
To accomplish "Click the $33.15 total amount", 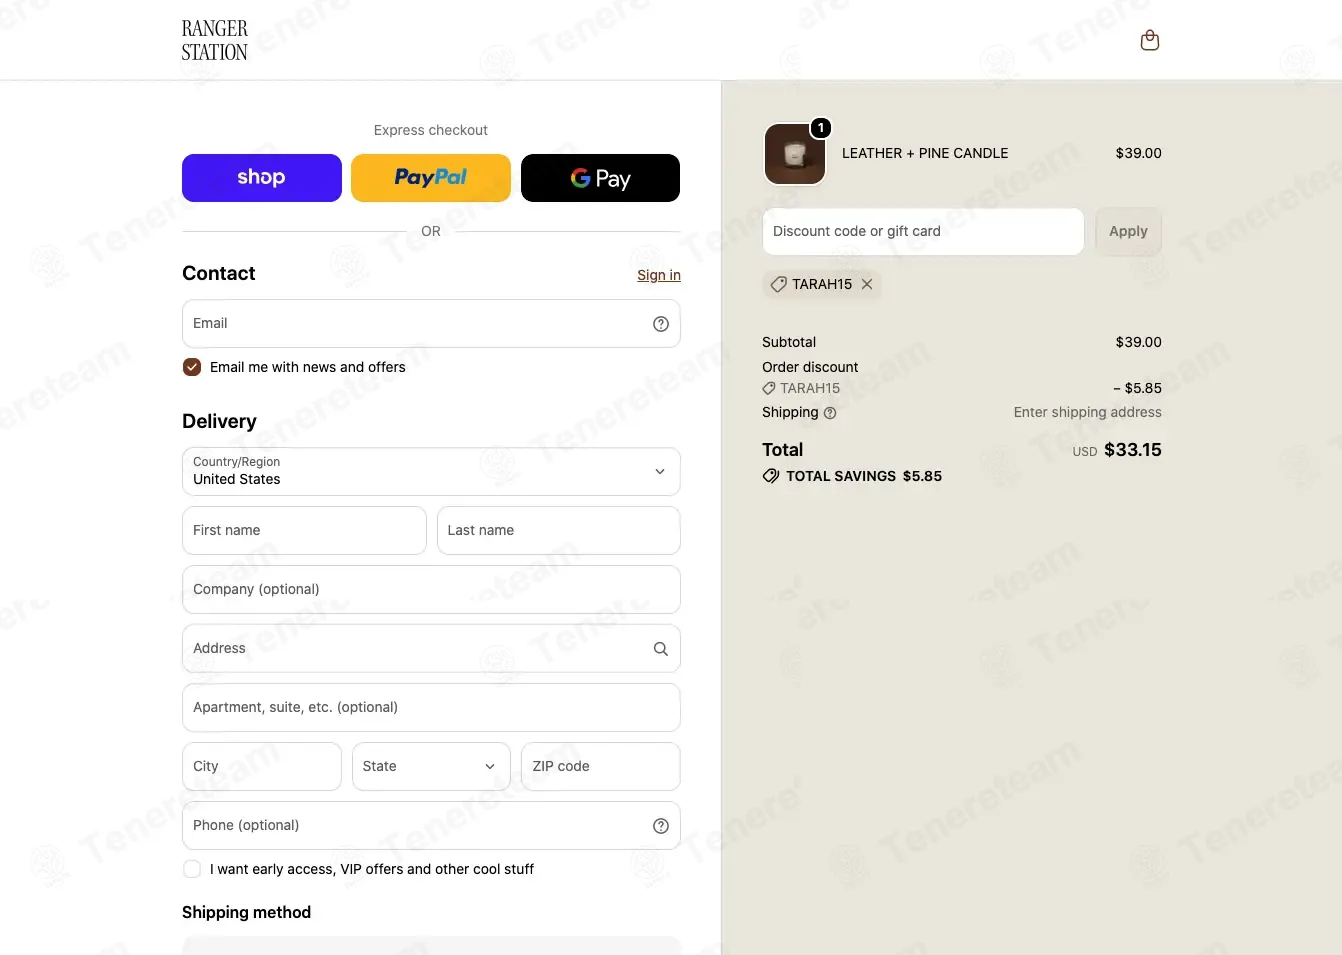I will tap(1133, 450).
